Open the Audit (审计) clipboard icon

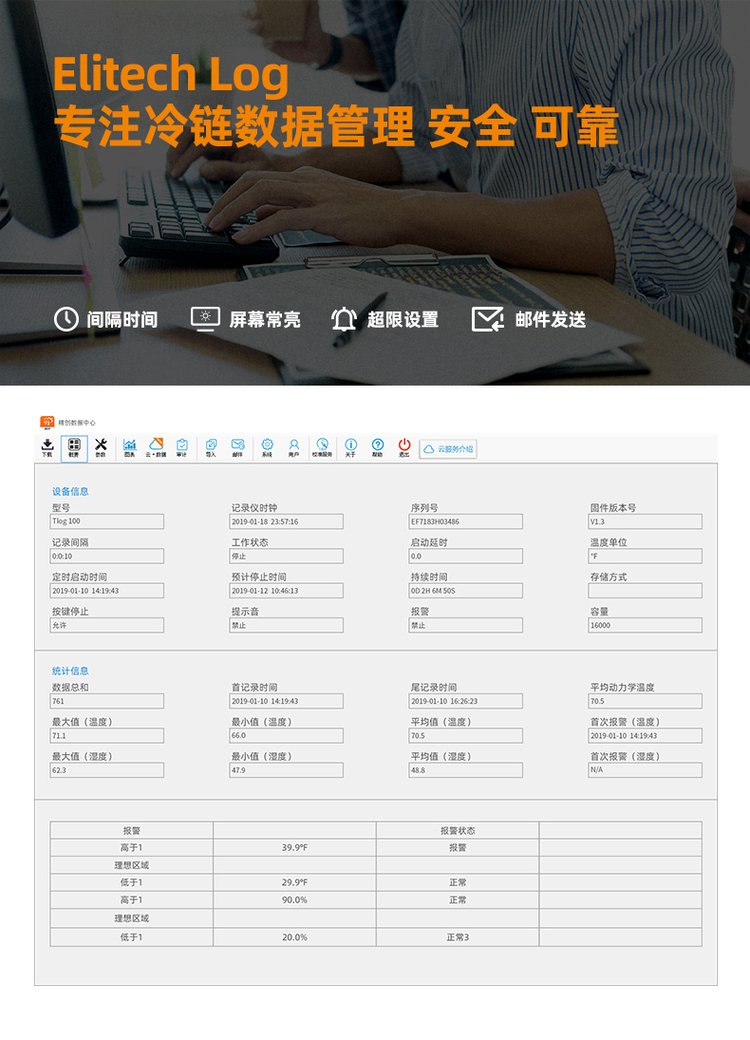(182, 448)
